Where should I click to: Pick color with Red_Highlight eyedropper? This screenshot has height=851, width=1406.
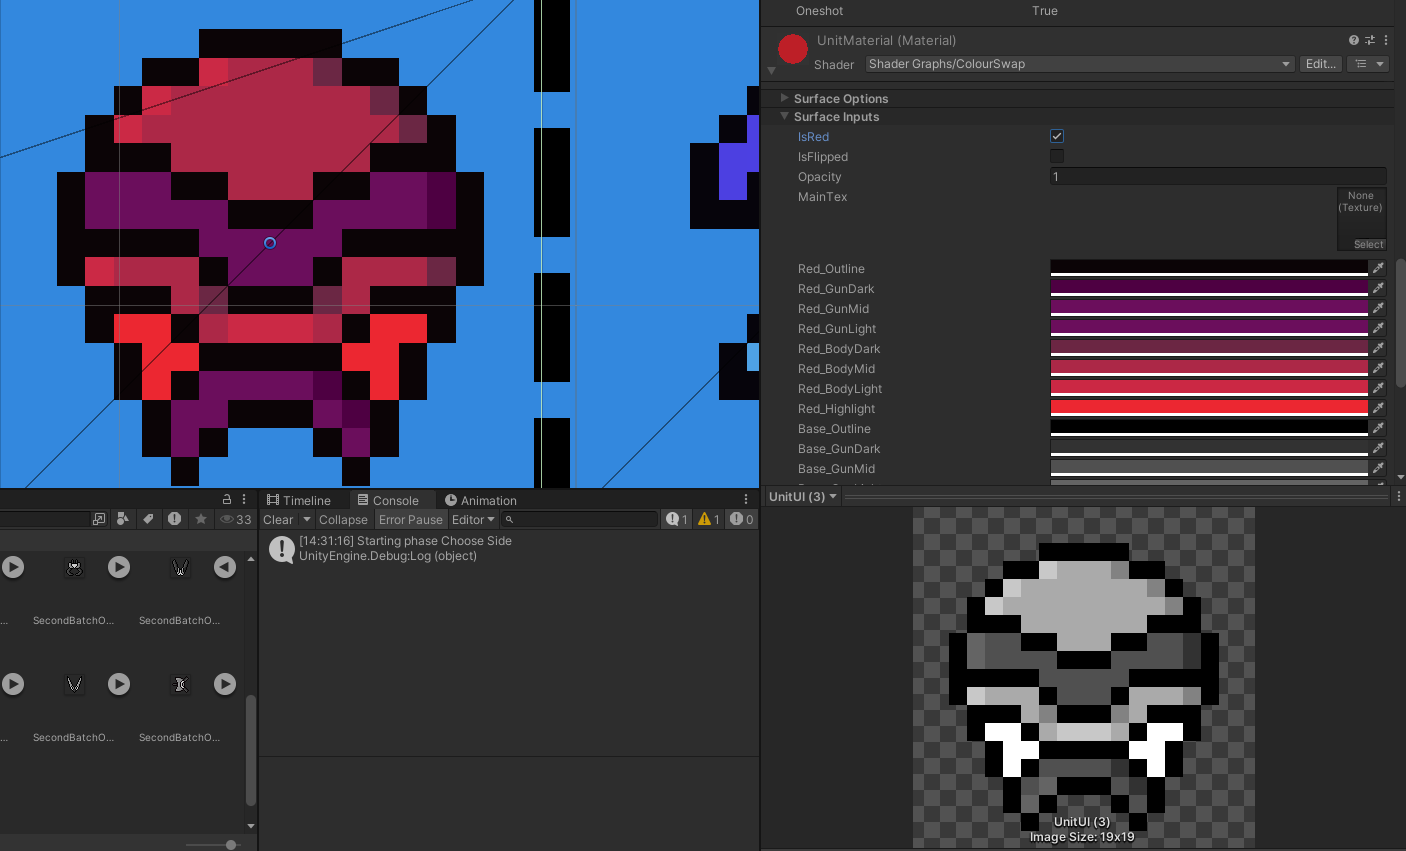[1378, 408]
